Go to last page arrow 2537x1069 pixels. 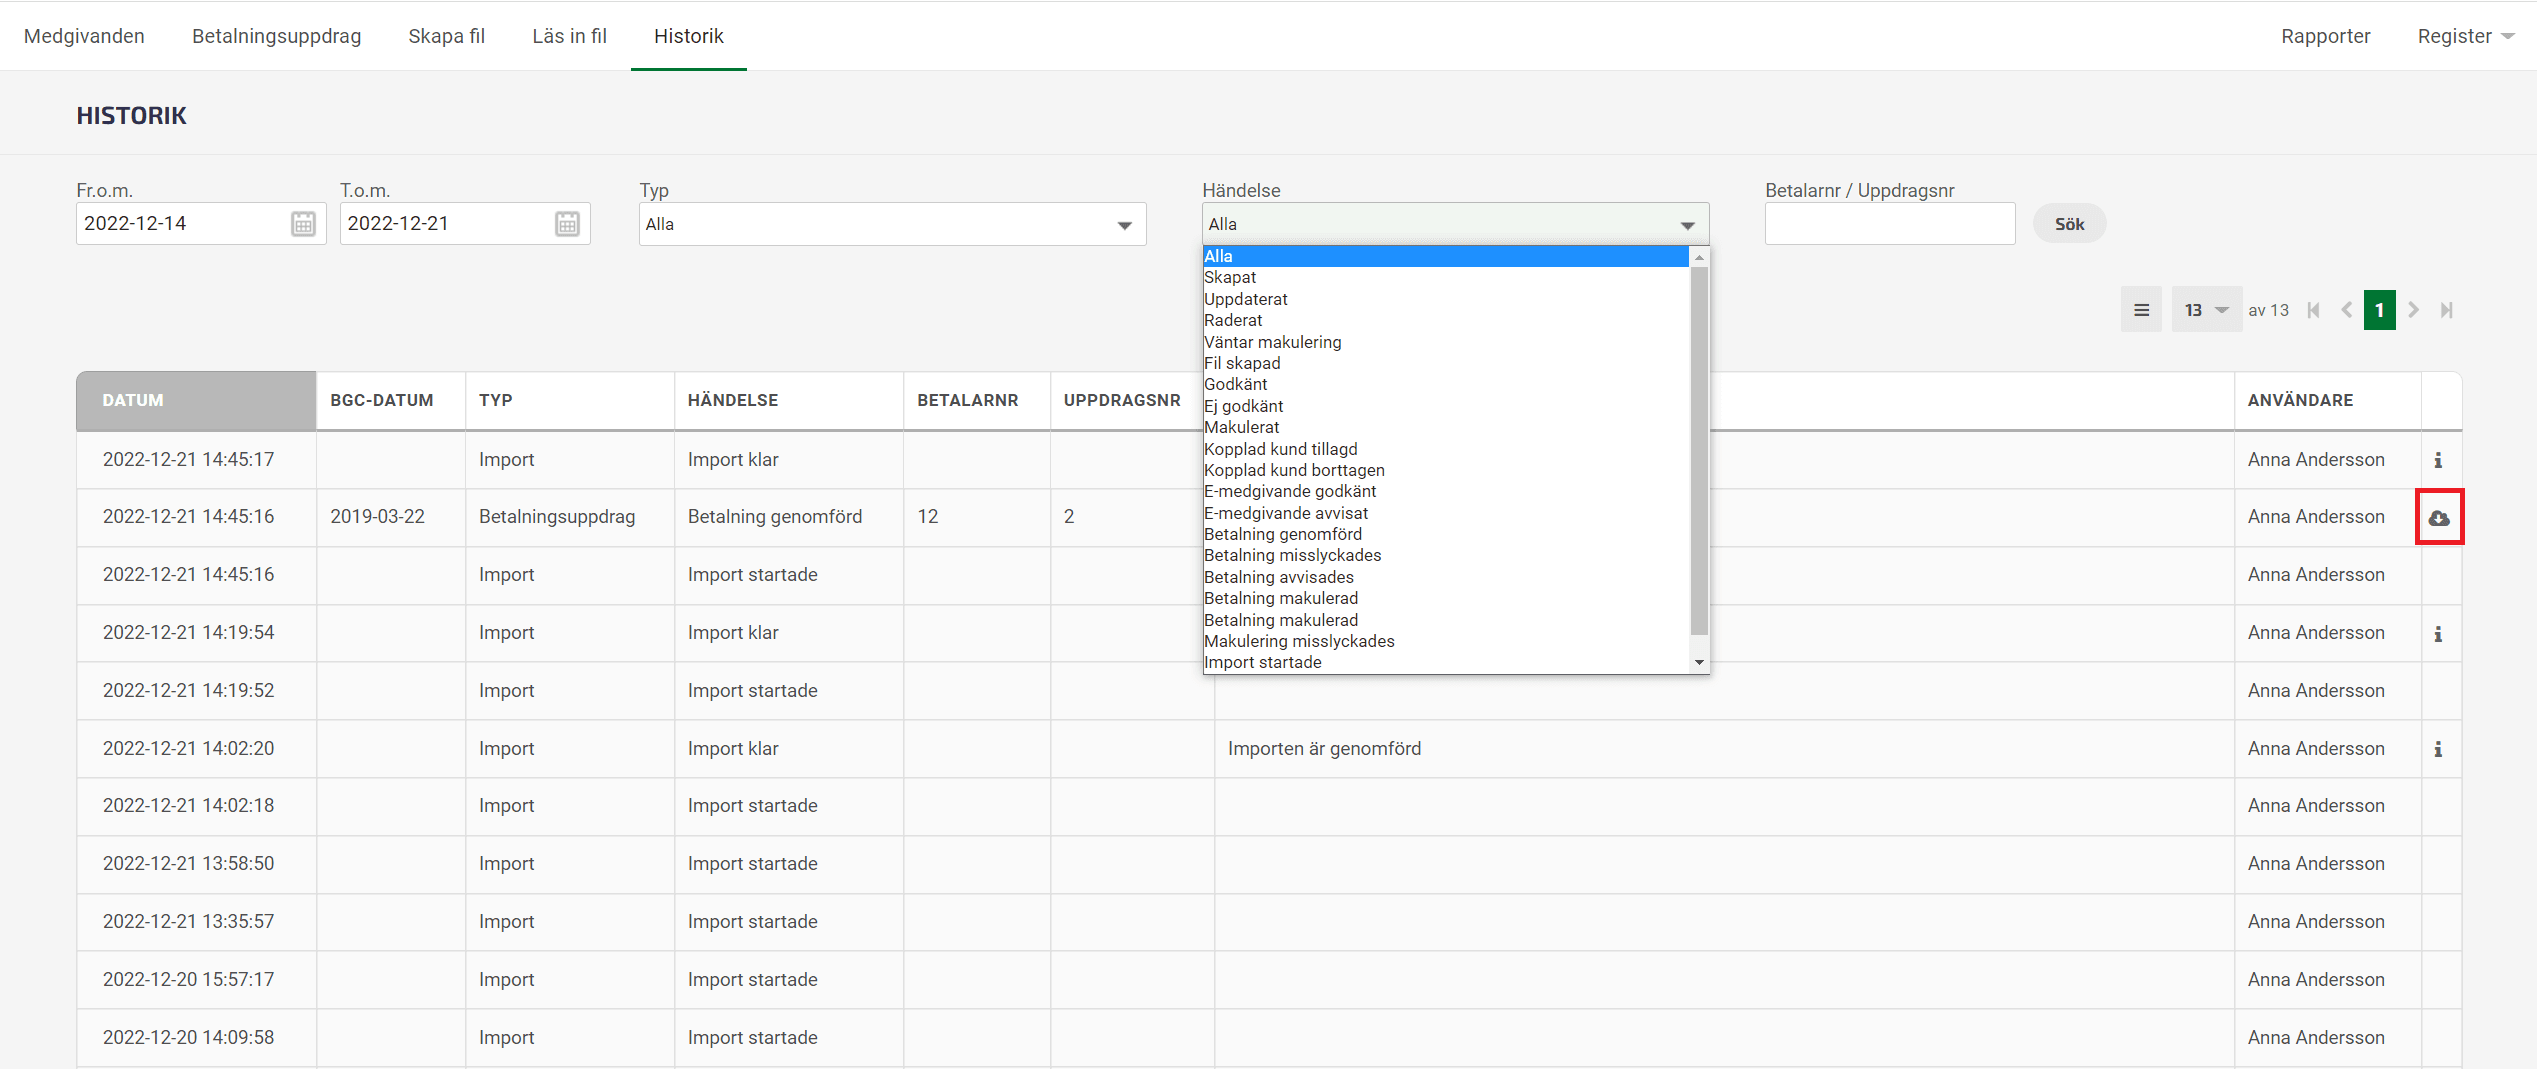pyautogui.click(x=2446, y=310)
